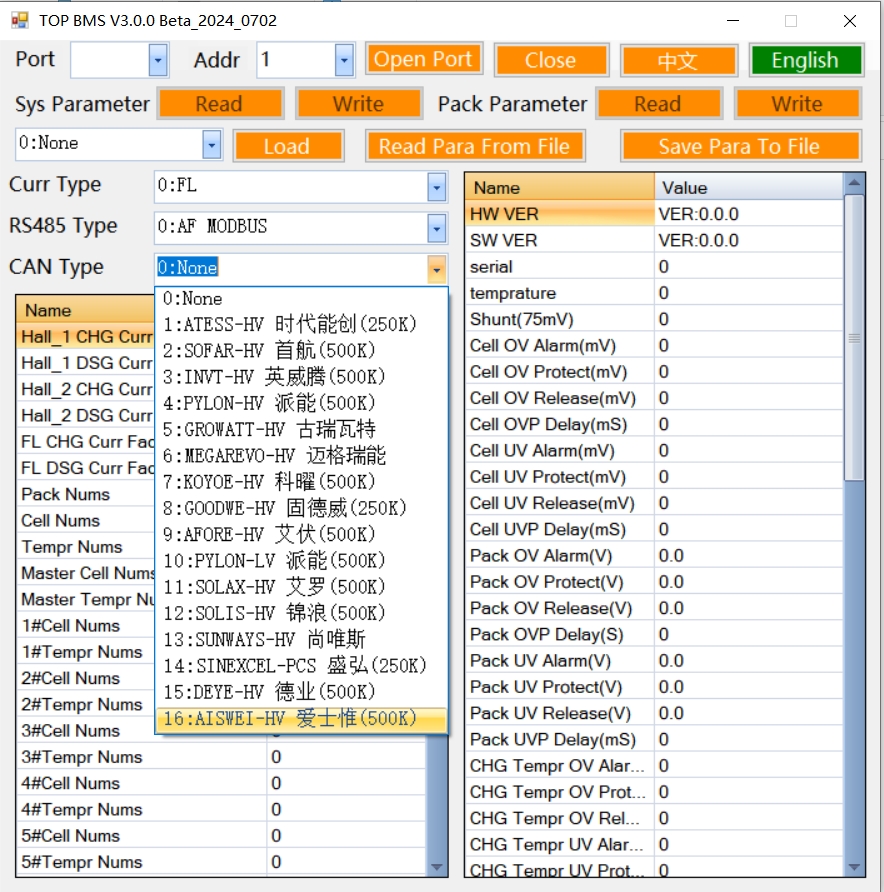Select Hall_1 CHG Curr row
The height and width of the screenshot is (892, 884).
coord(86,337)
